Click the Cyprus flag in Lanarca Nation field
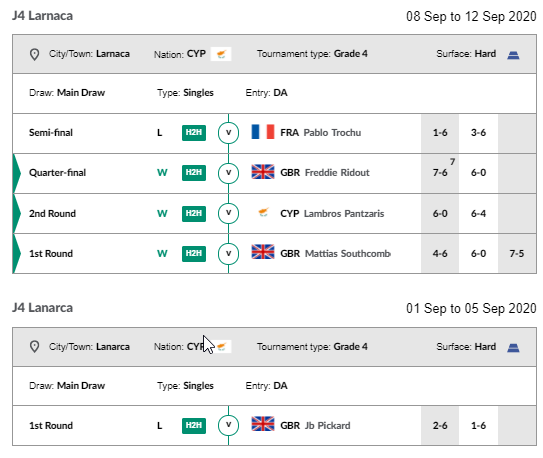 [x=222, y=346]
